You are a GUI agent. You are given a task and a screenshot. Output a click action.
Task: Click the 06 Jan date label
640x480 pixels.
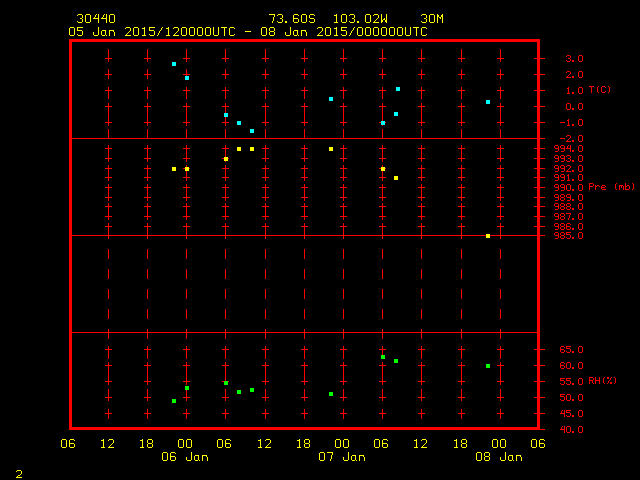coord(185,457)
